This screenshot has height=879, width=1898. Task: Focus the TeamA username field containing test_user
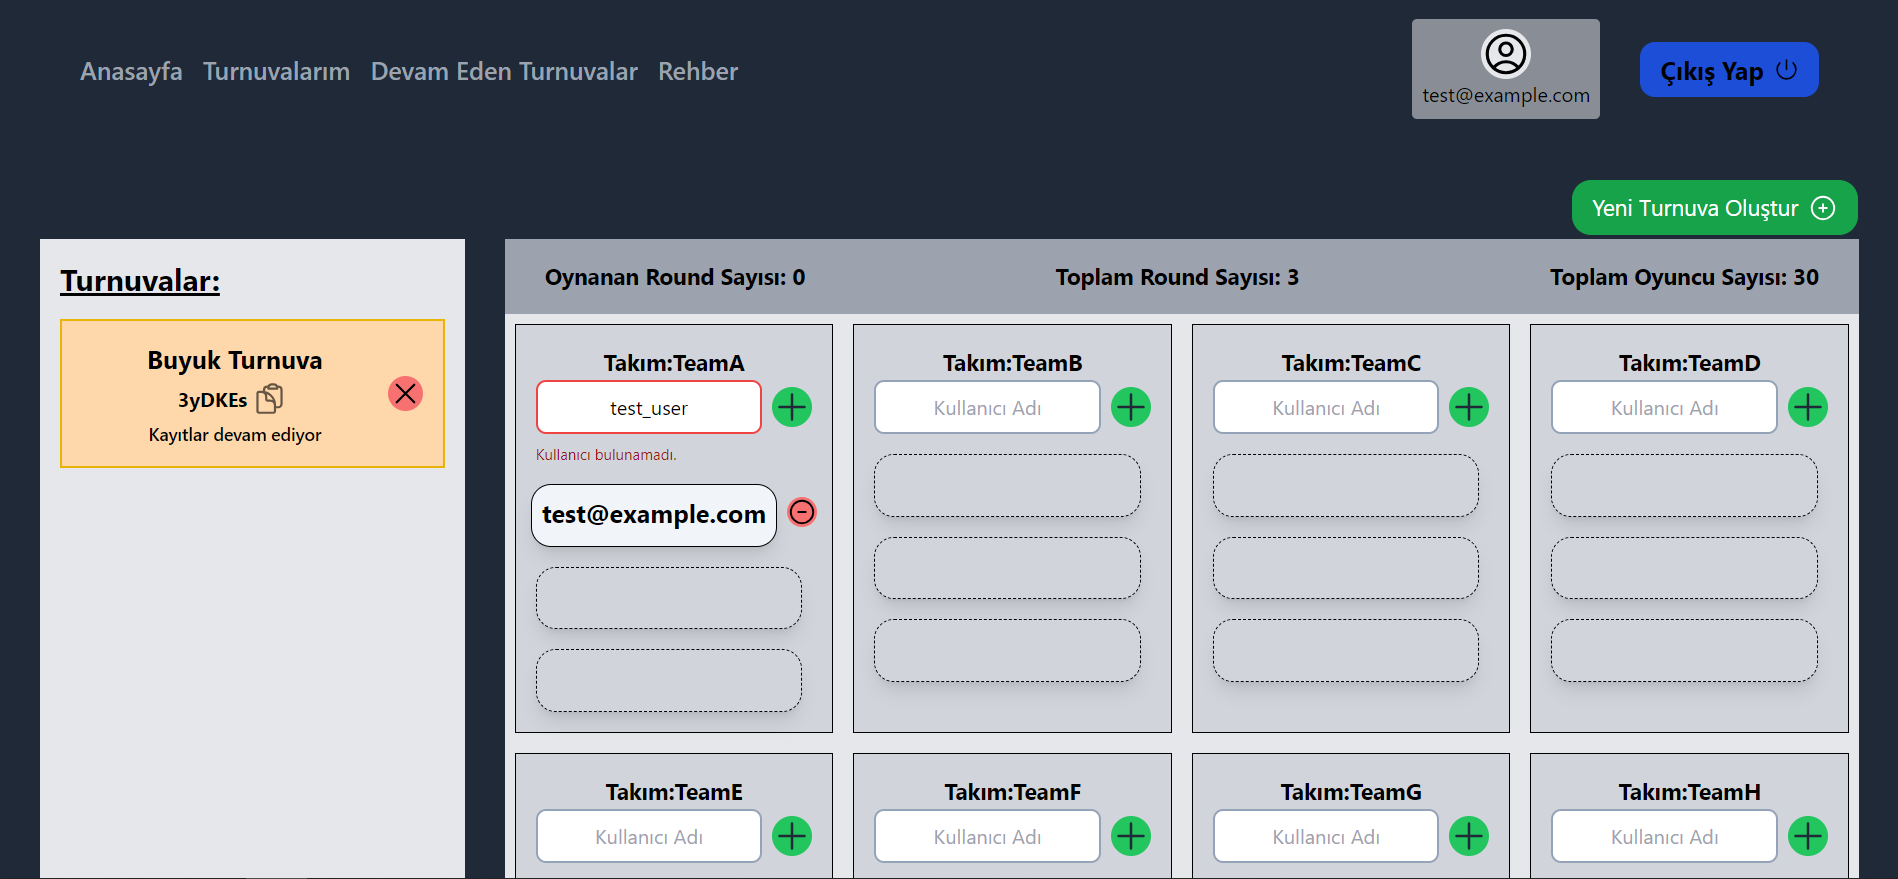point(648,407)
